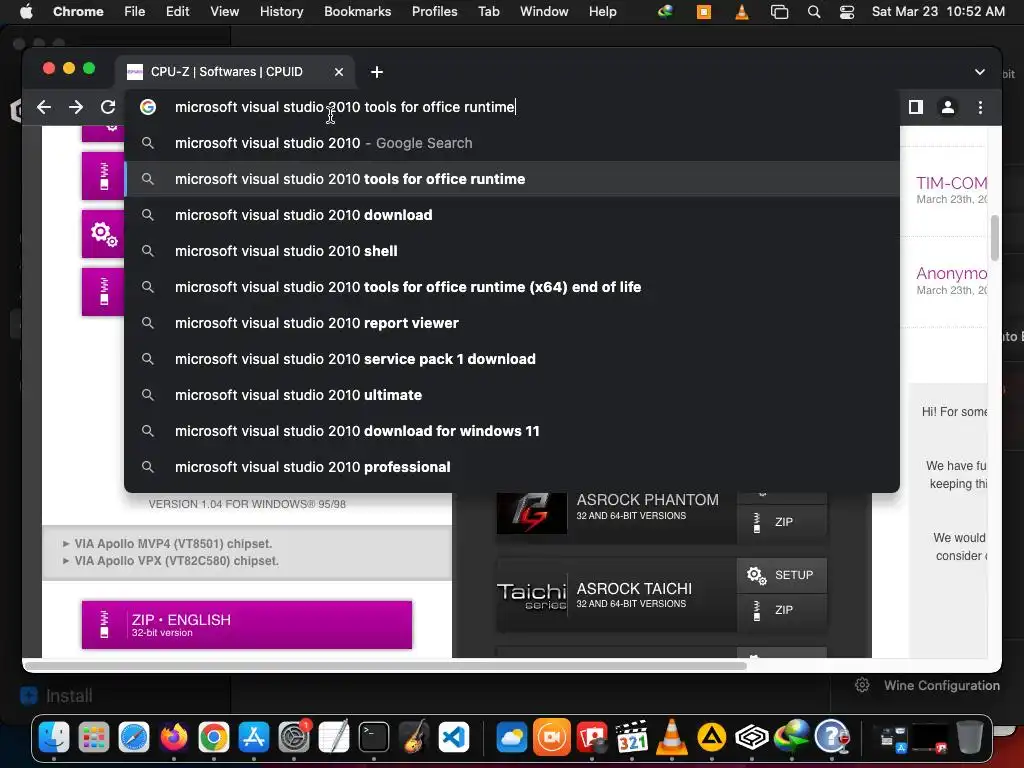This screenshot has width=1024, height=768.
Task: Open Launchpad from the dock
Action: click(x=94, y=738)
